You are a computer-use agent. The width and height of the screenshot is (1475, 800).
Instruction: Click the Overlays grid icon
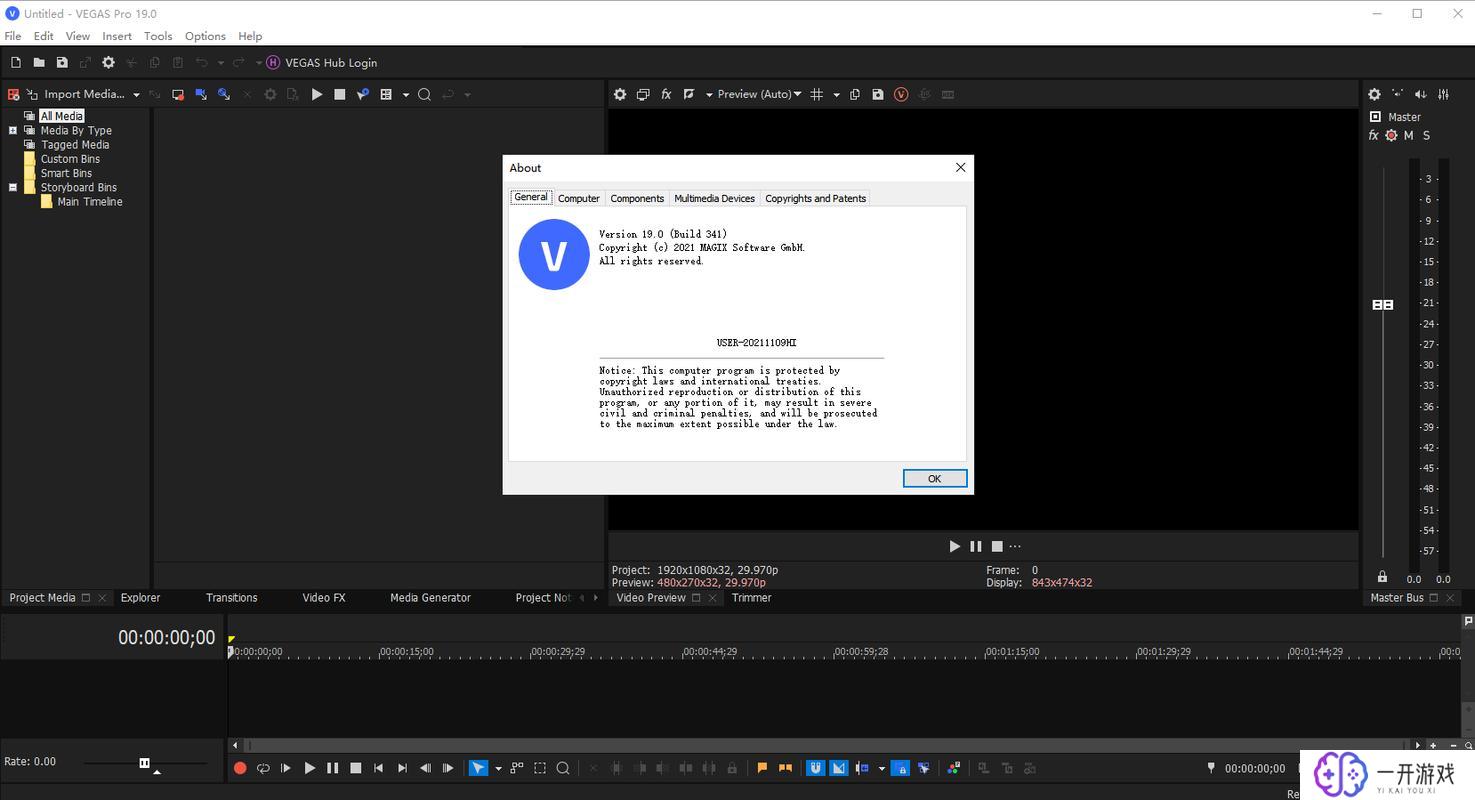(x=817, y=94)
